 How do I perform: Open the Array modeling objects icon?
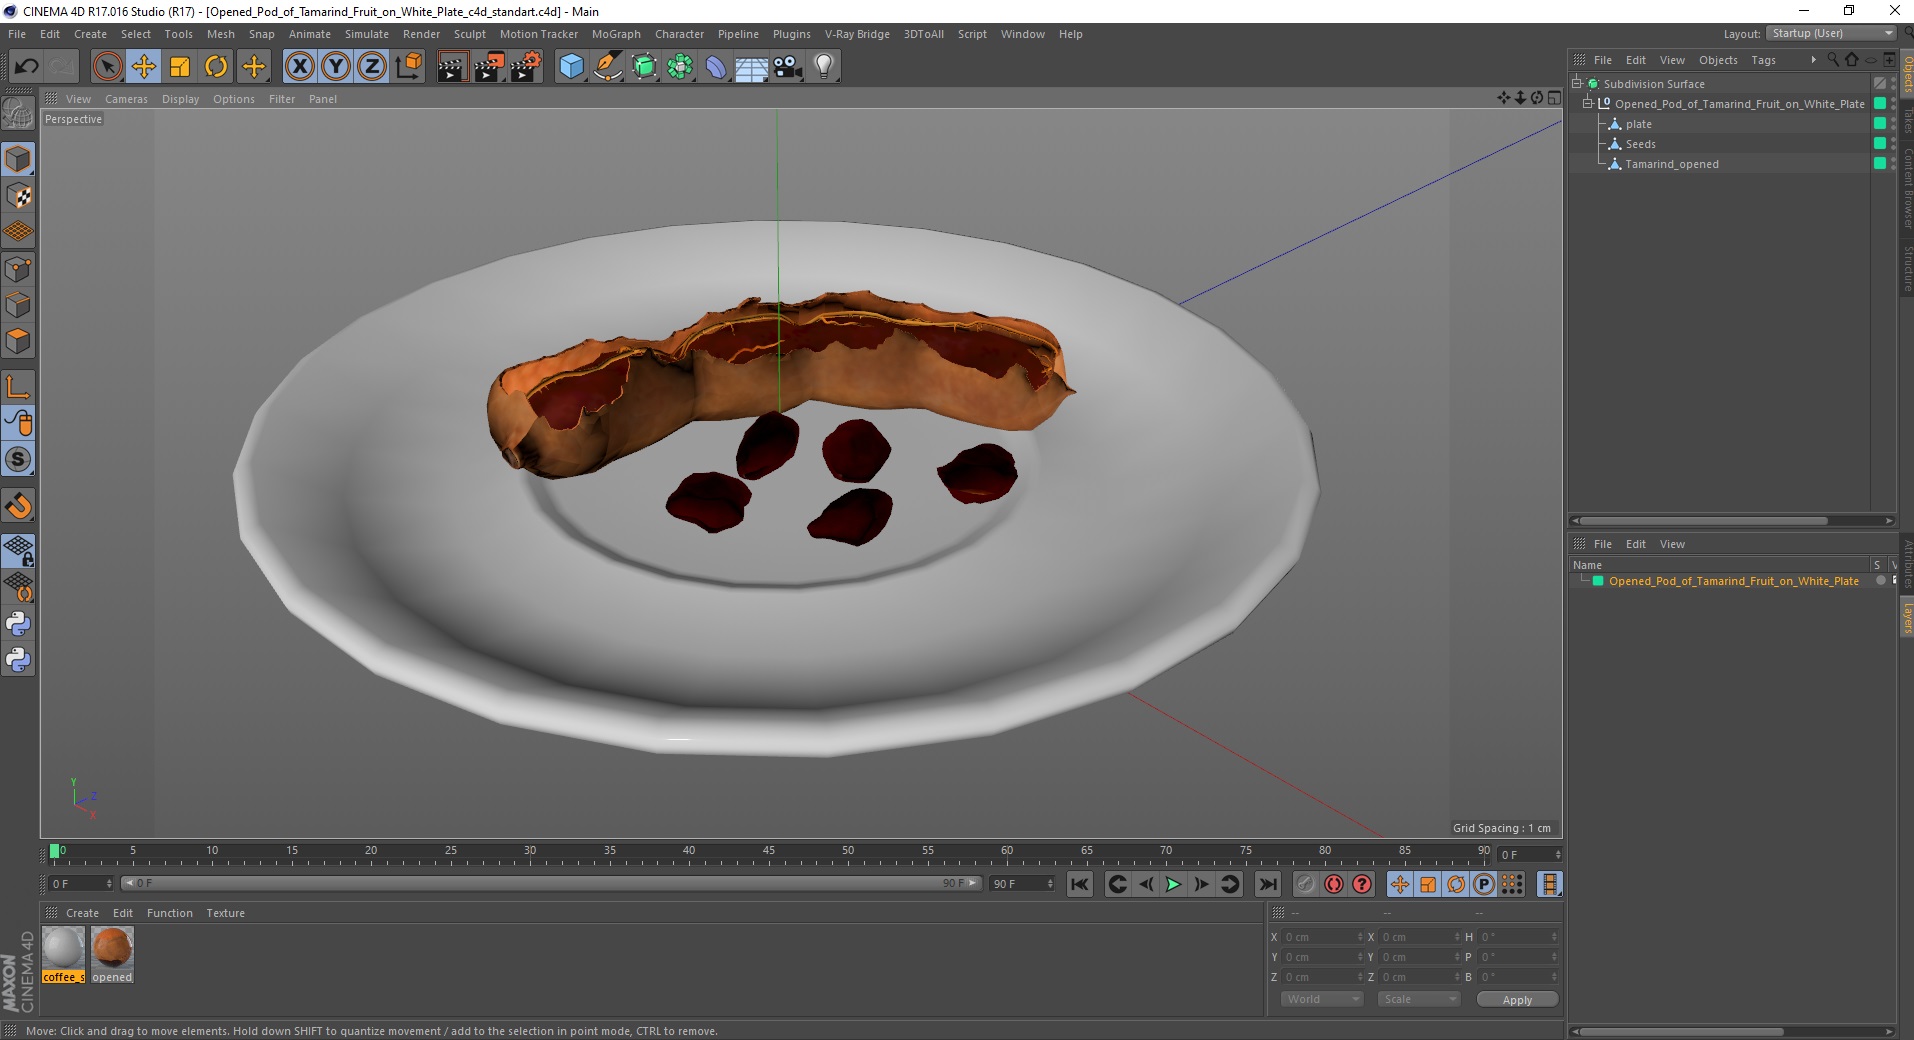point(680,67)
